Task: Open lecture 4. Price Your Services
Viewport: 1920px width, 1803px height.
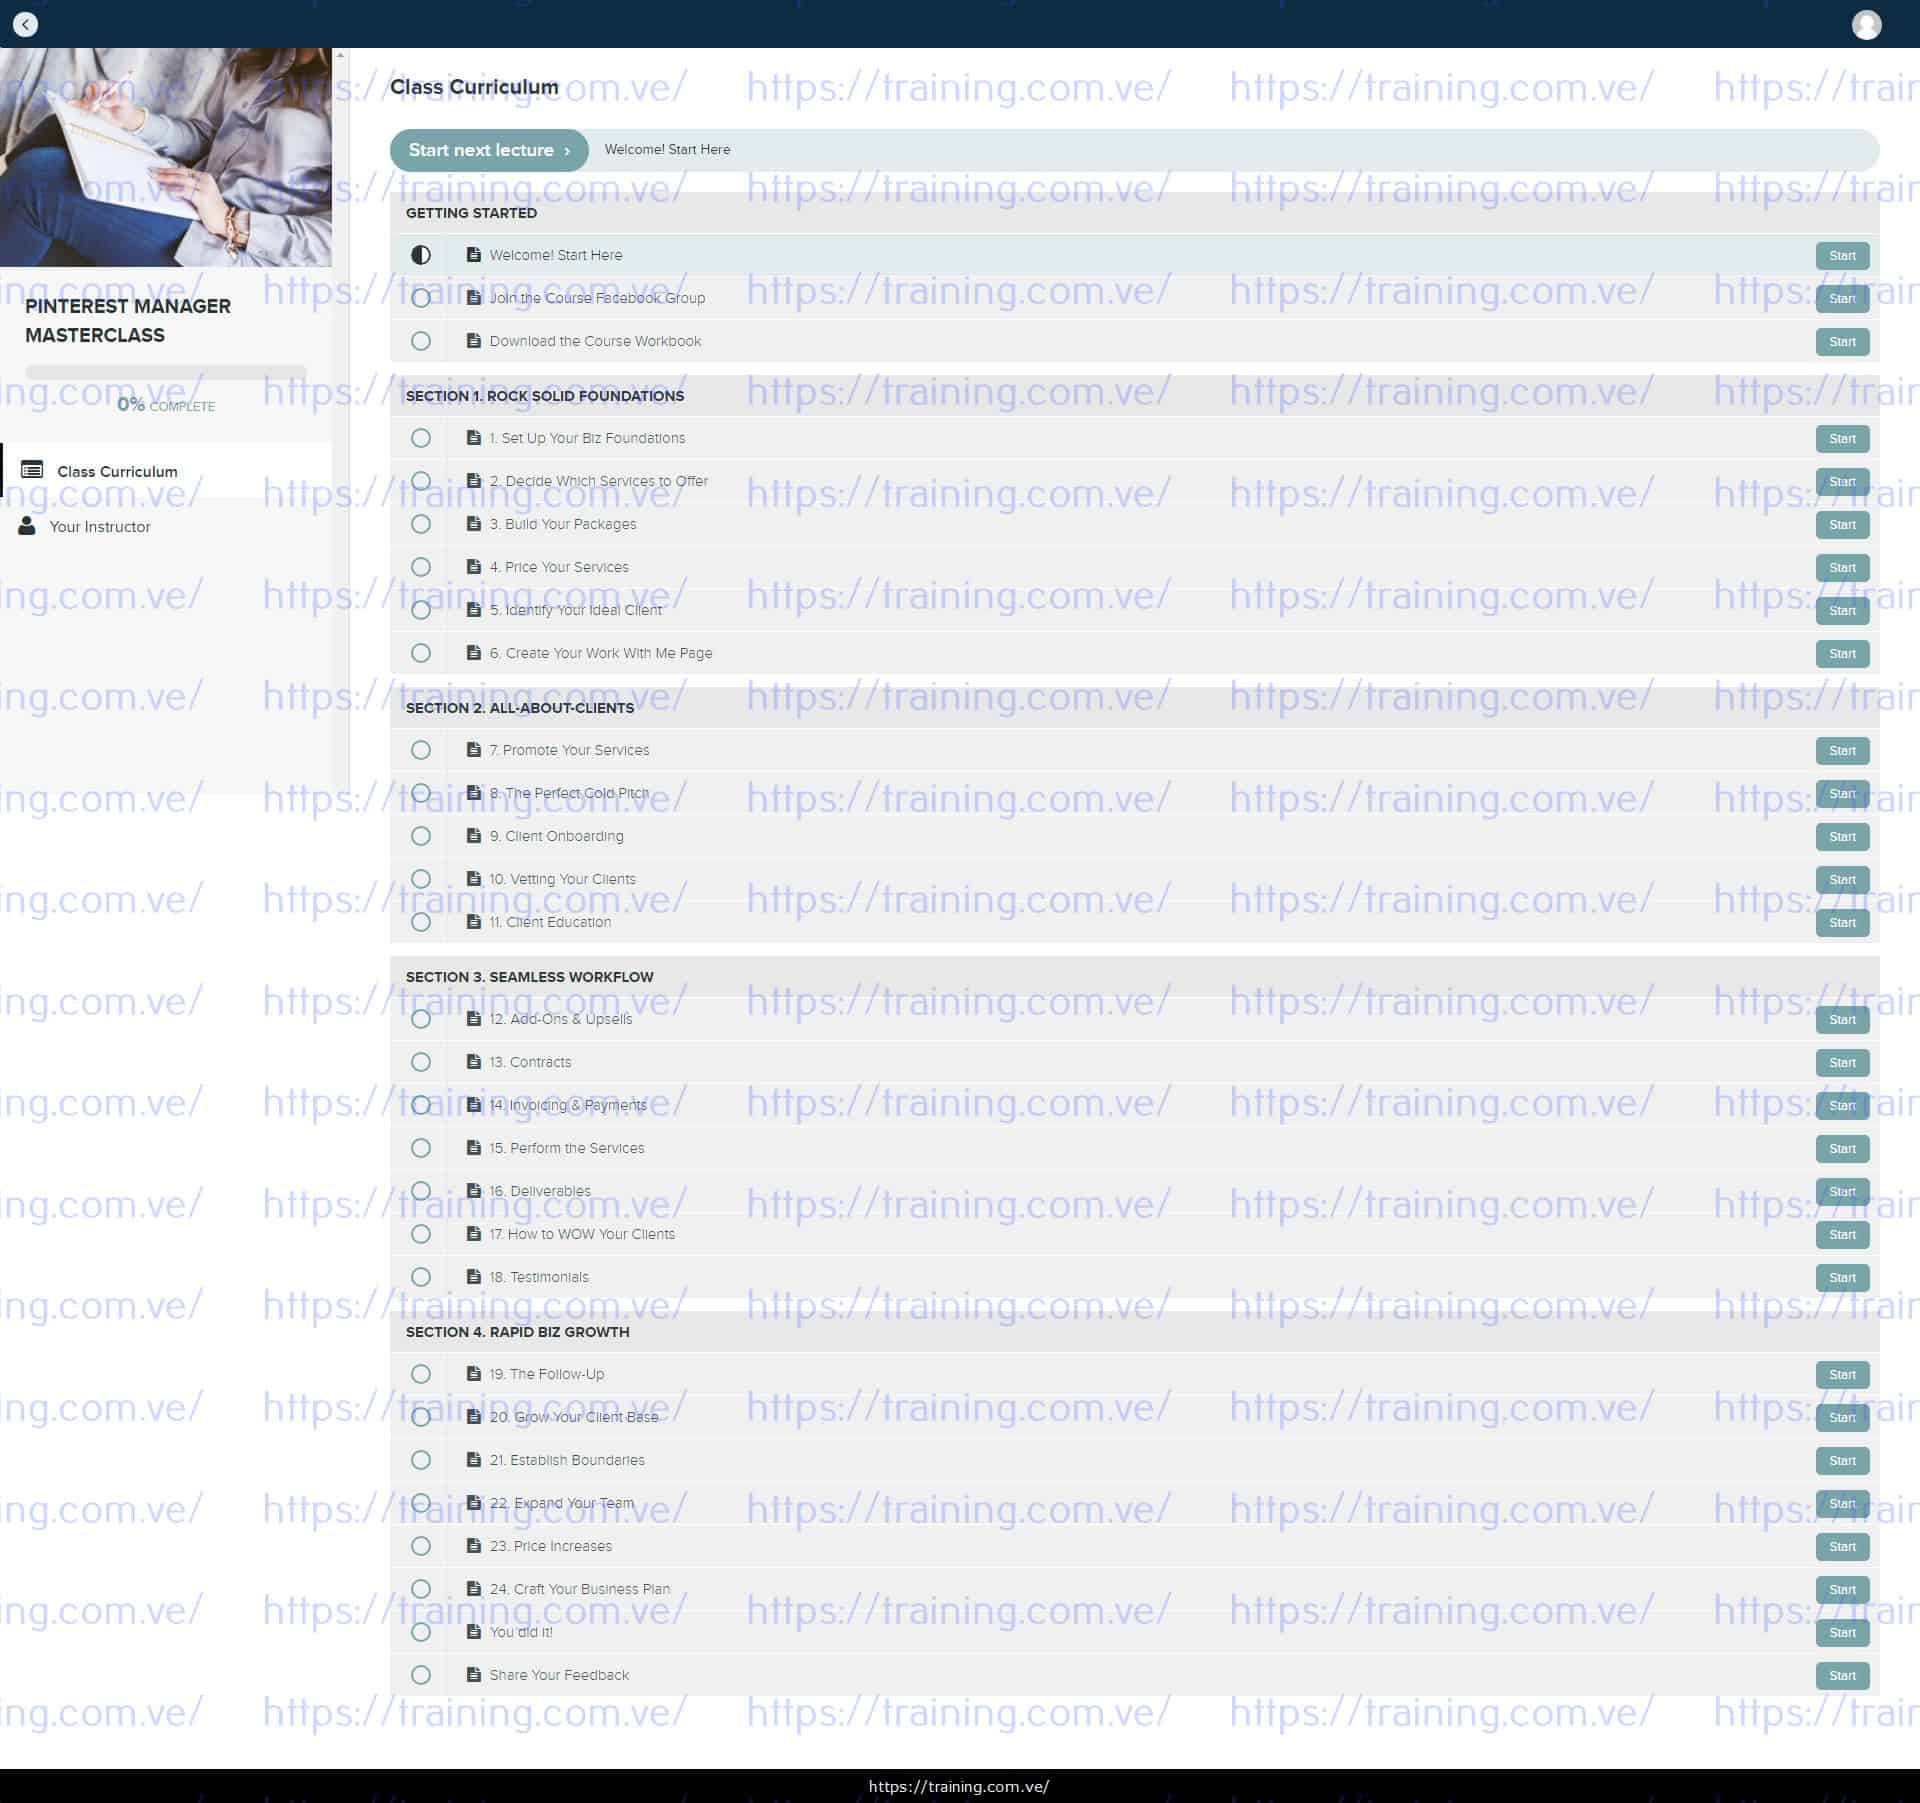Action: click(559, 567)
